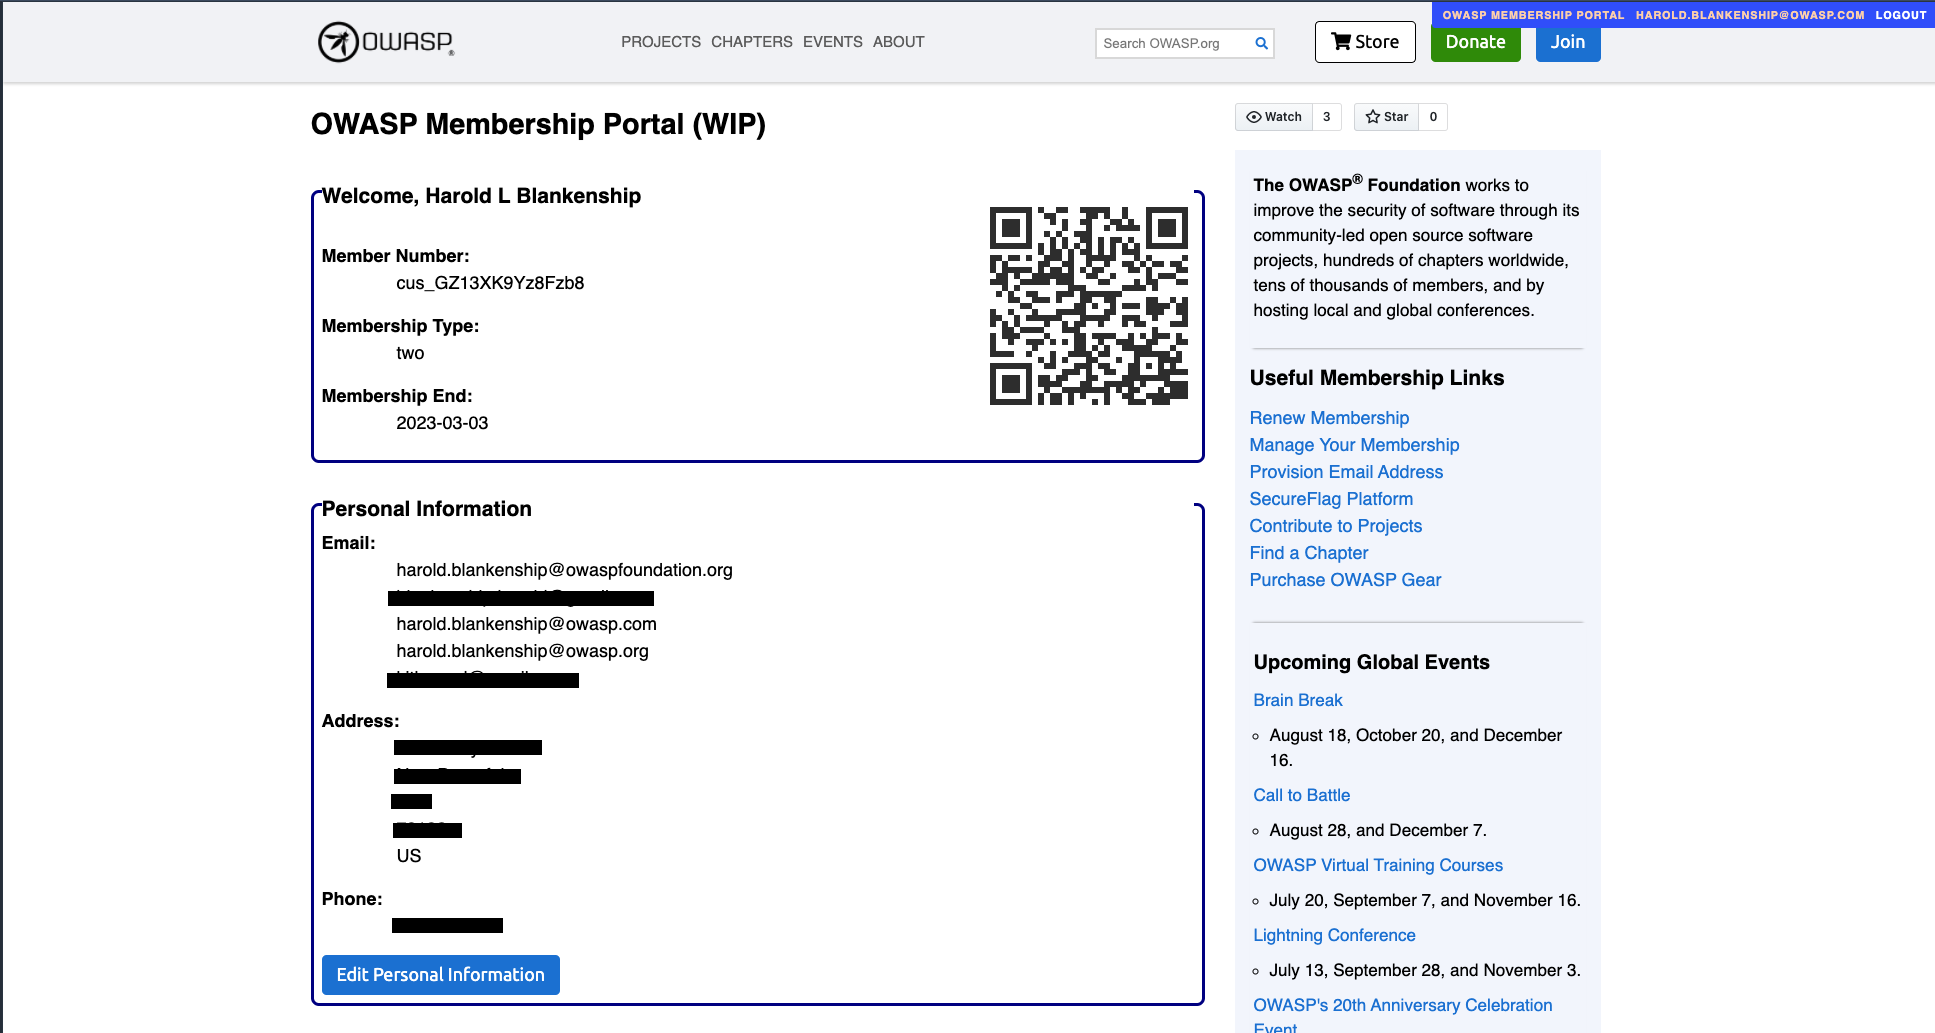The height and width of the screenshot is (1033, 1935).
Task: Select harold.blankenship@owasp.org email
Action: (522, 651)
